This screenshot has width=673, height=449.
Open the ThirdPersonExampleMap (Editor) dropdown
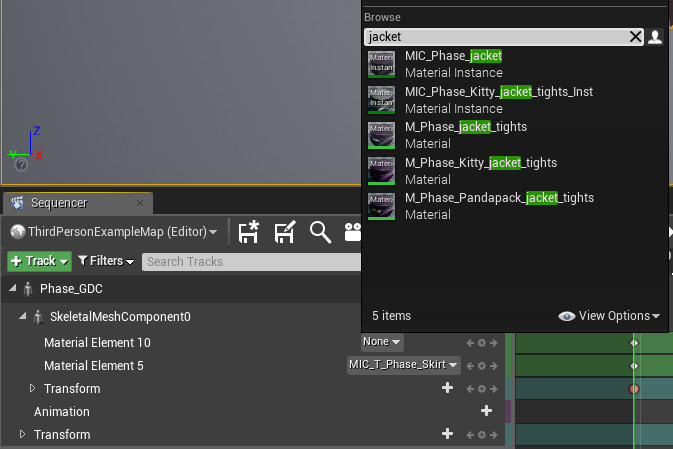click(114, 232)
